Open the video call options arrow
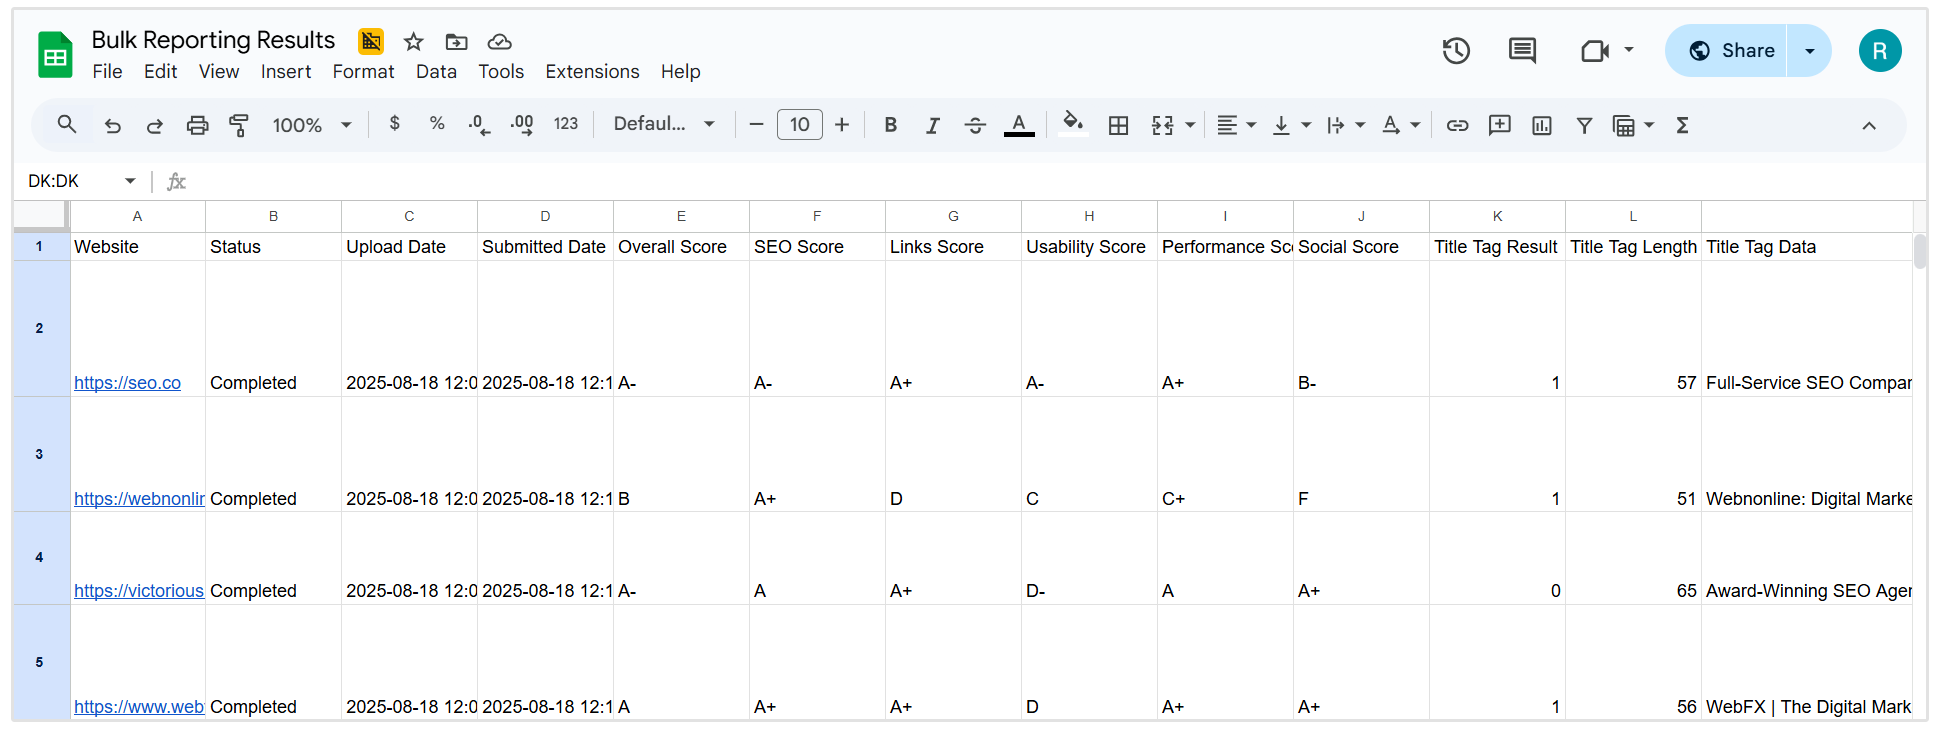 (x=1629, y=50)
